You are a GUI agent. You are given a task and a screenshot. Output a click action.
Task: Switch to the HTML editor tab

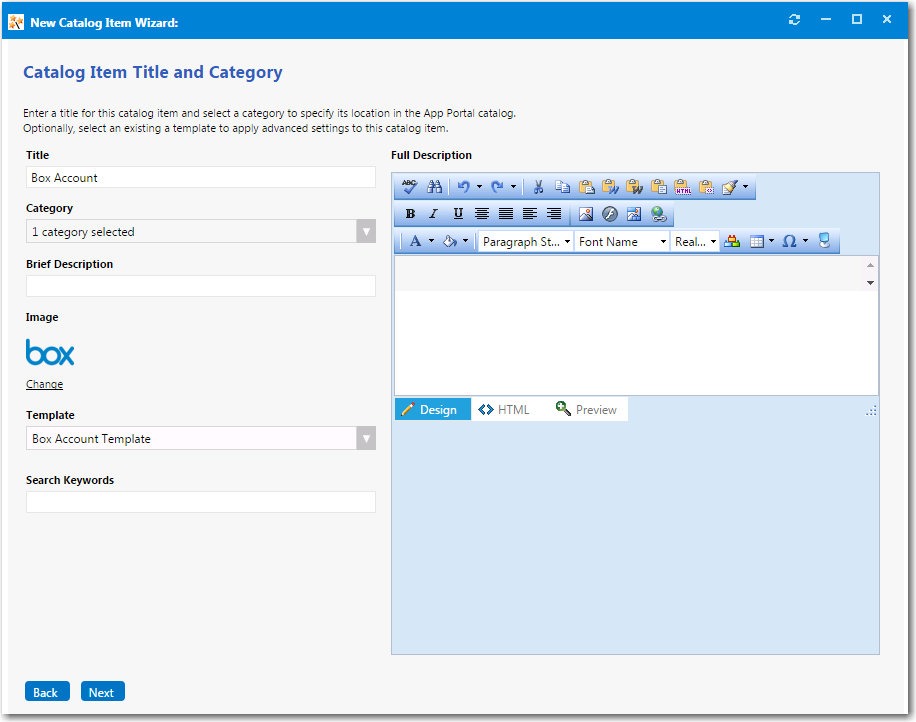(504, 410)
